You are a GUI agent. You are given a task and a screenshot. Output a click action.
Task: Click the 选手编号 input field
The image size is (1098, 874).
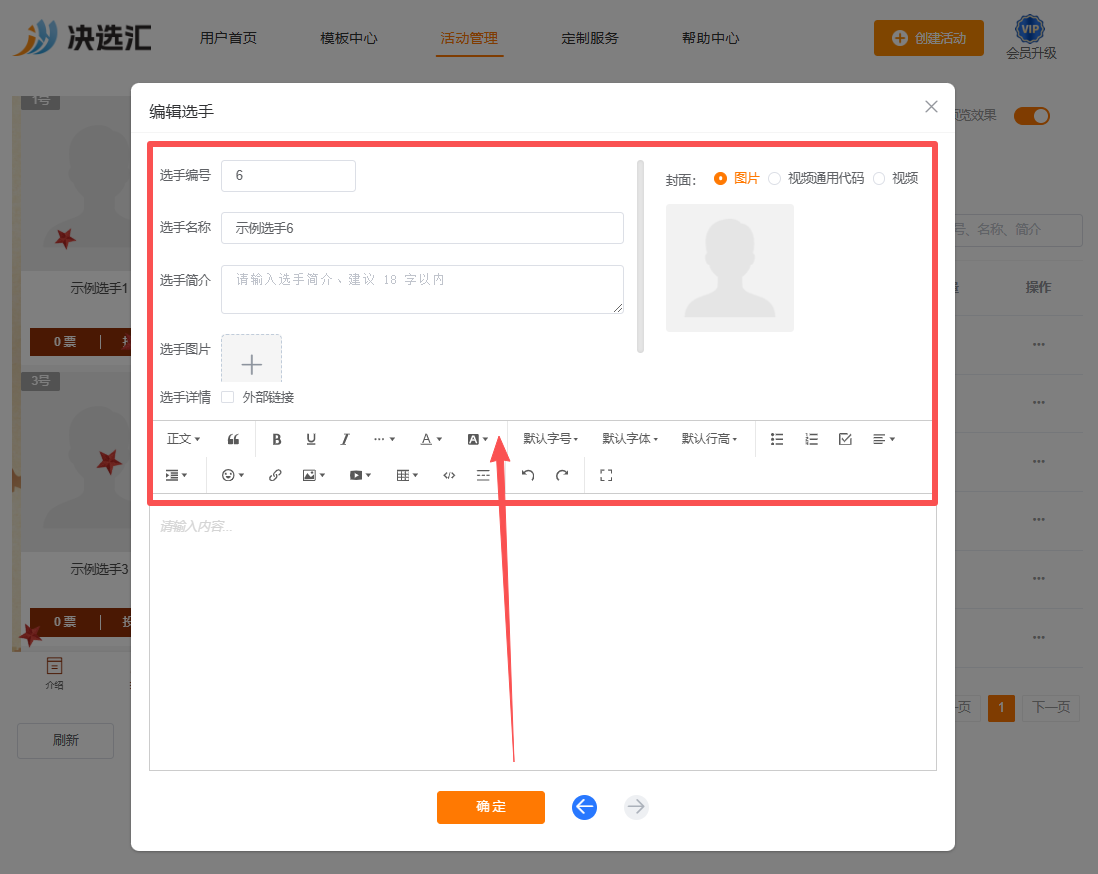pyautogui.click(x=289, y=176)
